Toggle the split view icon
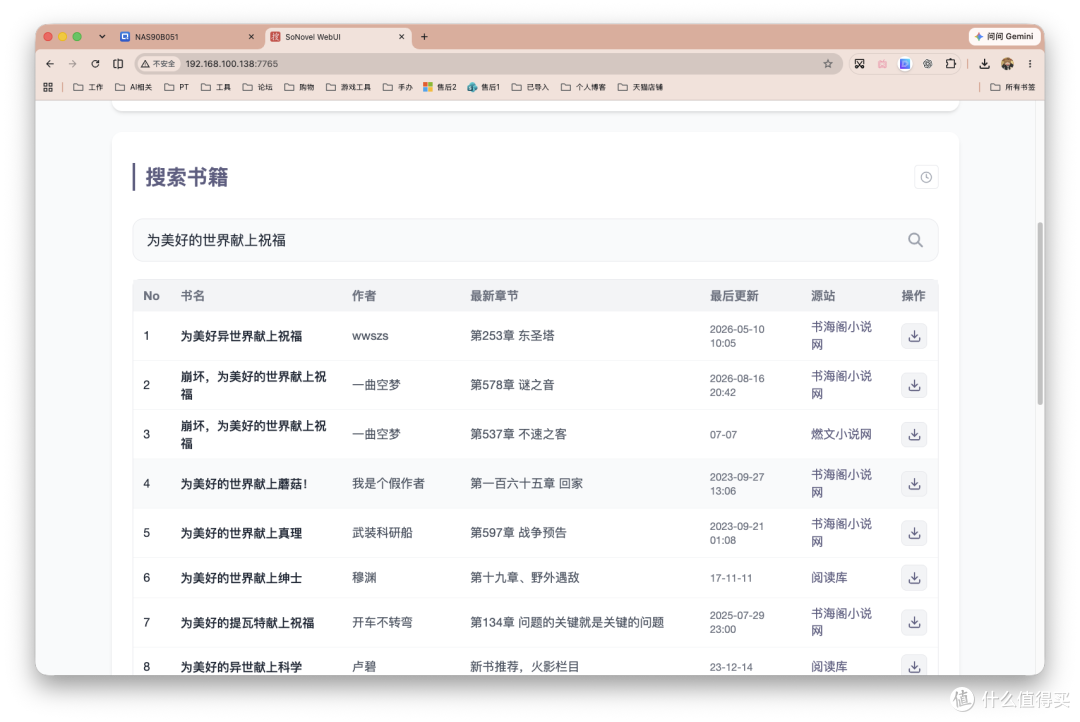This screenshot has width=1080, height=722. pyautogui.click(x=118, y=63)
